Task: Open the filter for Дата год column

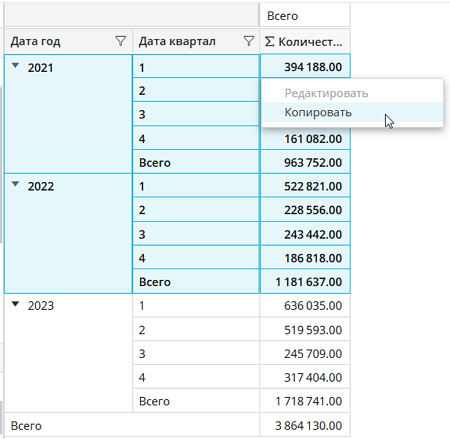Action: point(120,41)
